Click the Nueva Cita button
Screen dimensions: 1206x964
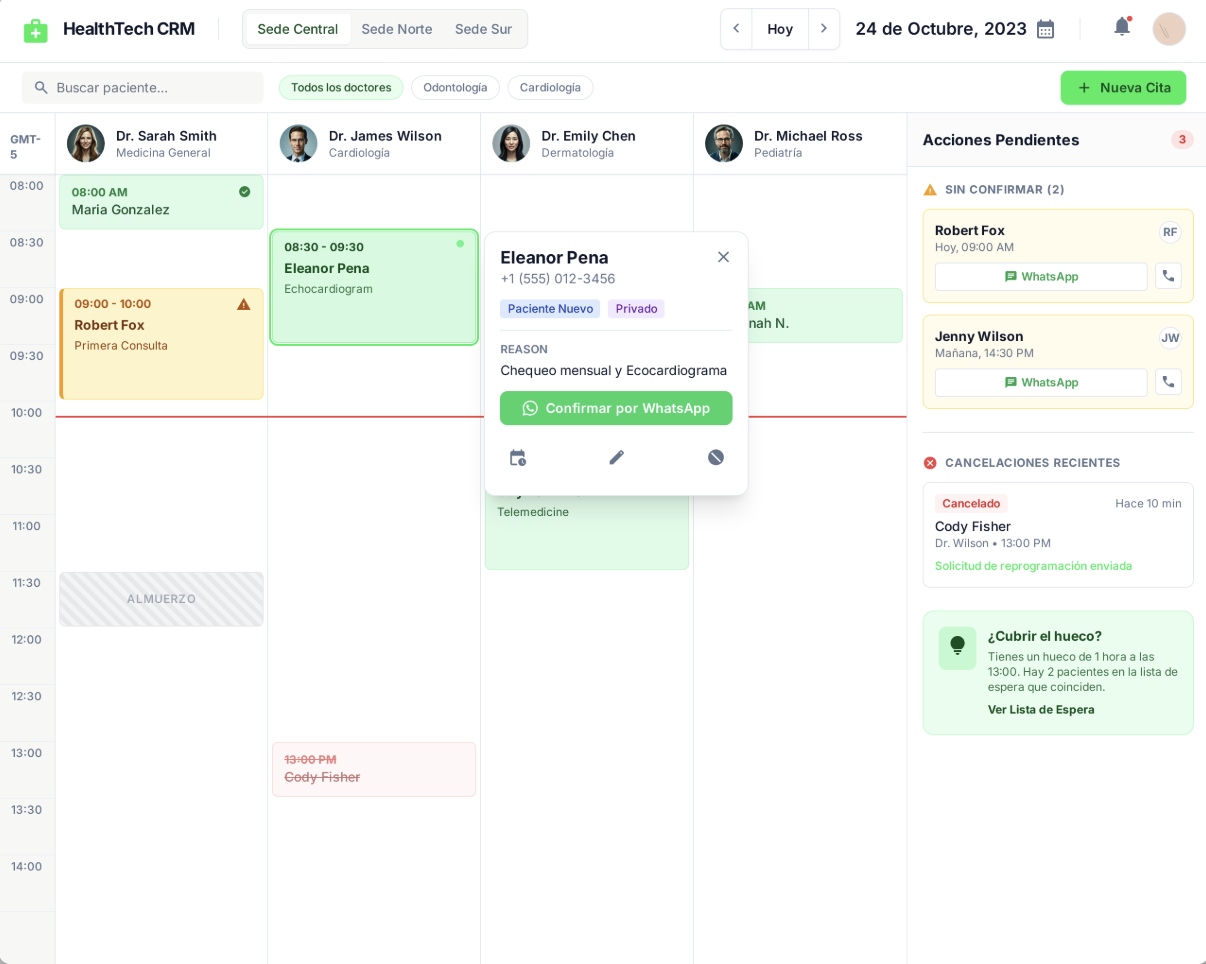(1123, 88)
